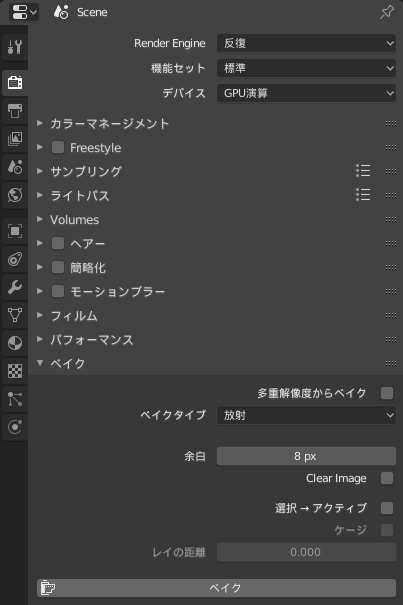Open World properties tab
Image resolution: width=403 pixels, height=605 pixels.
point(15,195)
